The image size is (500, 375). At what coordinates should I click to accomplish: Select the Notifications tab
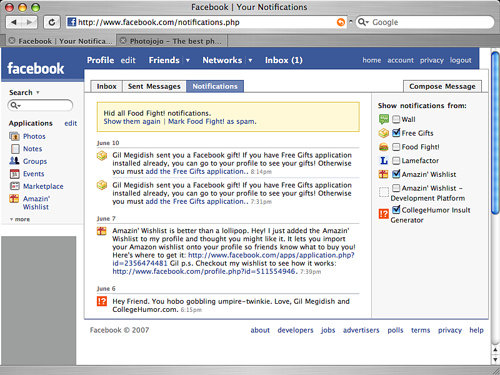(215, 86)
